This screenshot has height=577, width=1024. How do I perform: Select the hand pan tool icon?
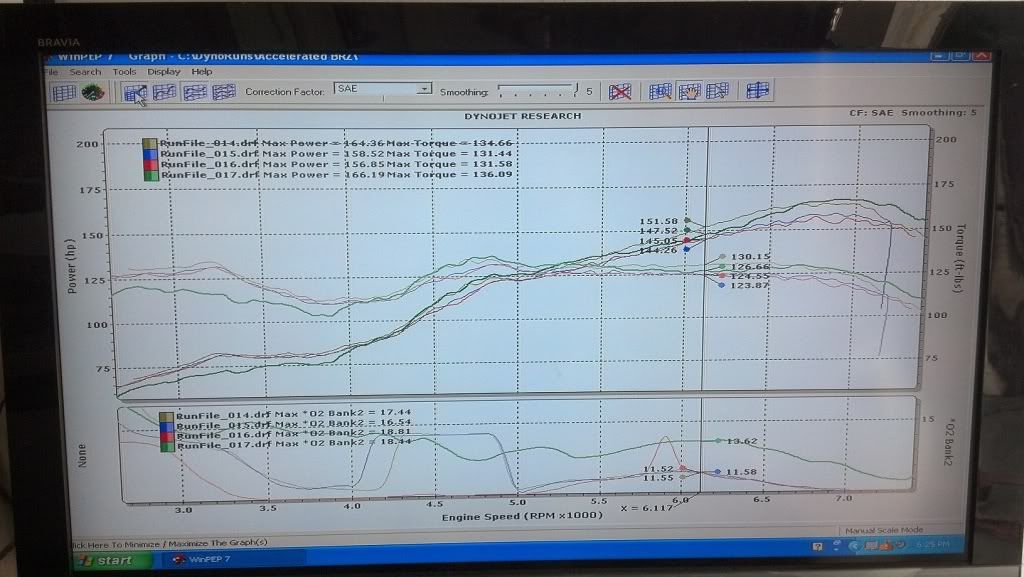(x=688, y=91)
